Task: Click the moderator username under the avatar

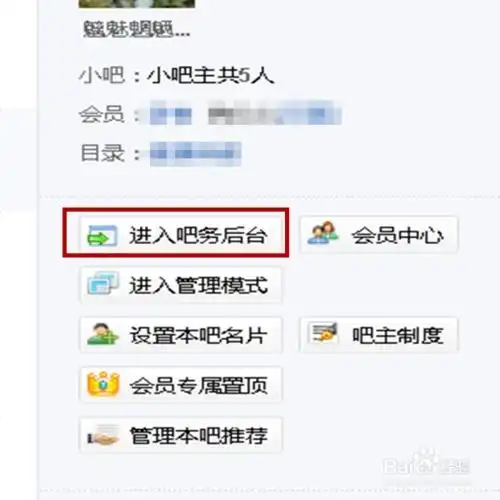Action: coord(136,29)
